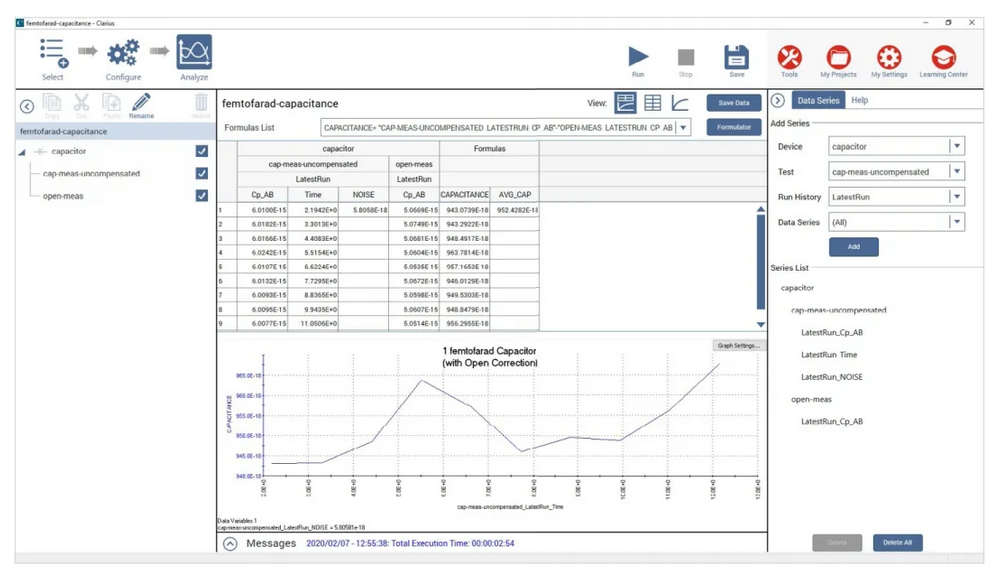Toggle the capacitor checkbox
Image resolution: width=1005 pixels, height=580 pixels.
tap(202, 151)
